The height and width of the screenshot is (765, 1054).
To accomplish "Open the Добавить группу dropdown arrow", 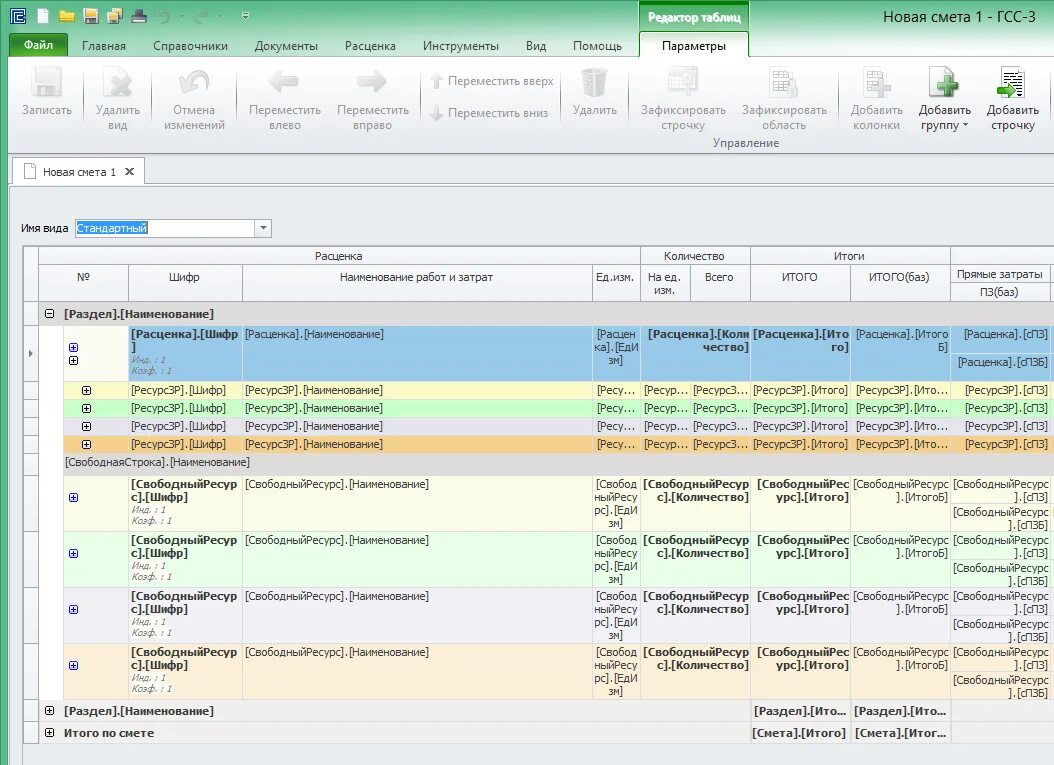I will tap(965, 126).
